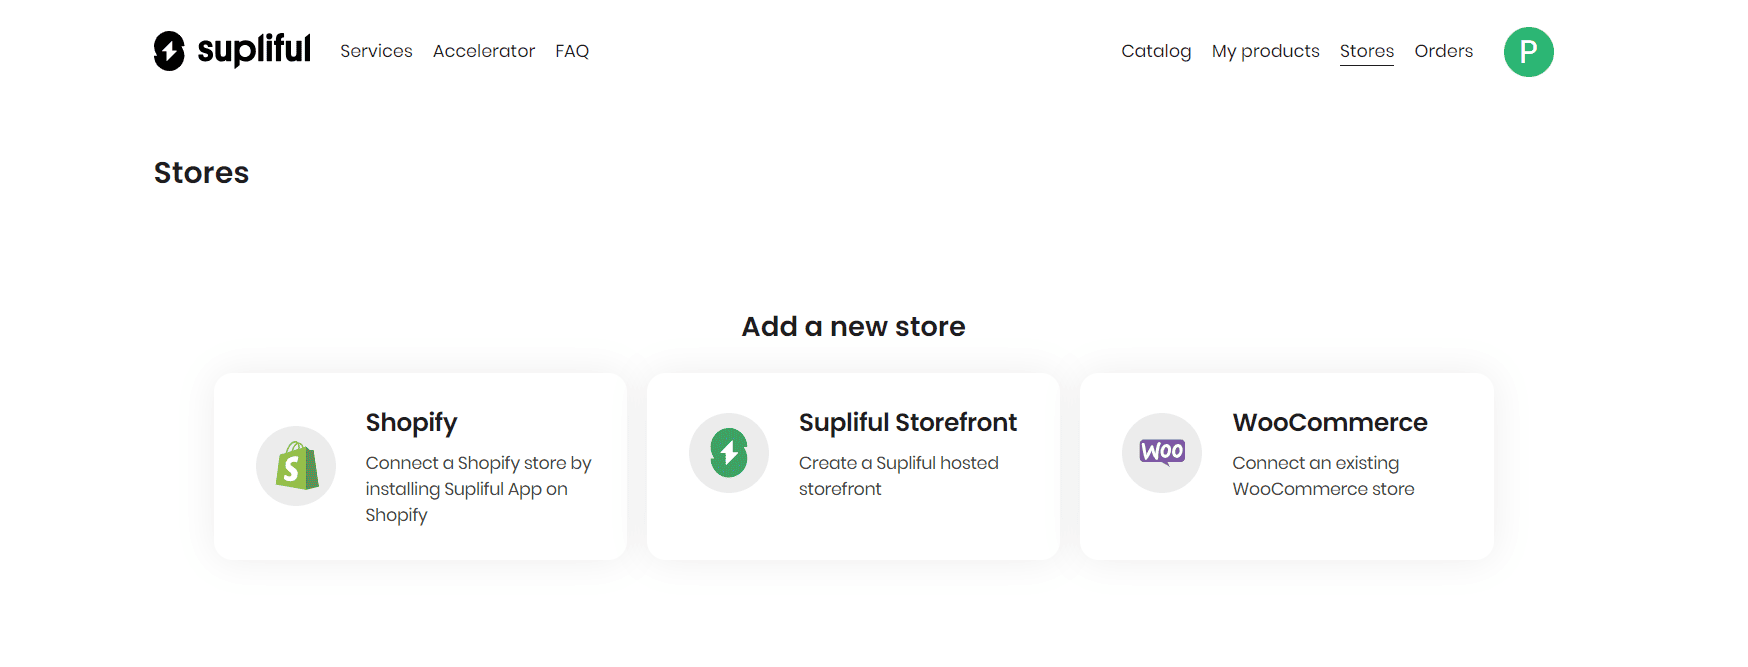Open the Services page

(376, 51)
